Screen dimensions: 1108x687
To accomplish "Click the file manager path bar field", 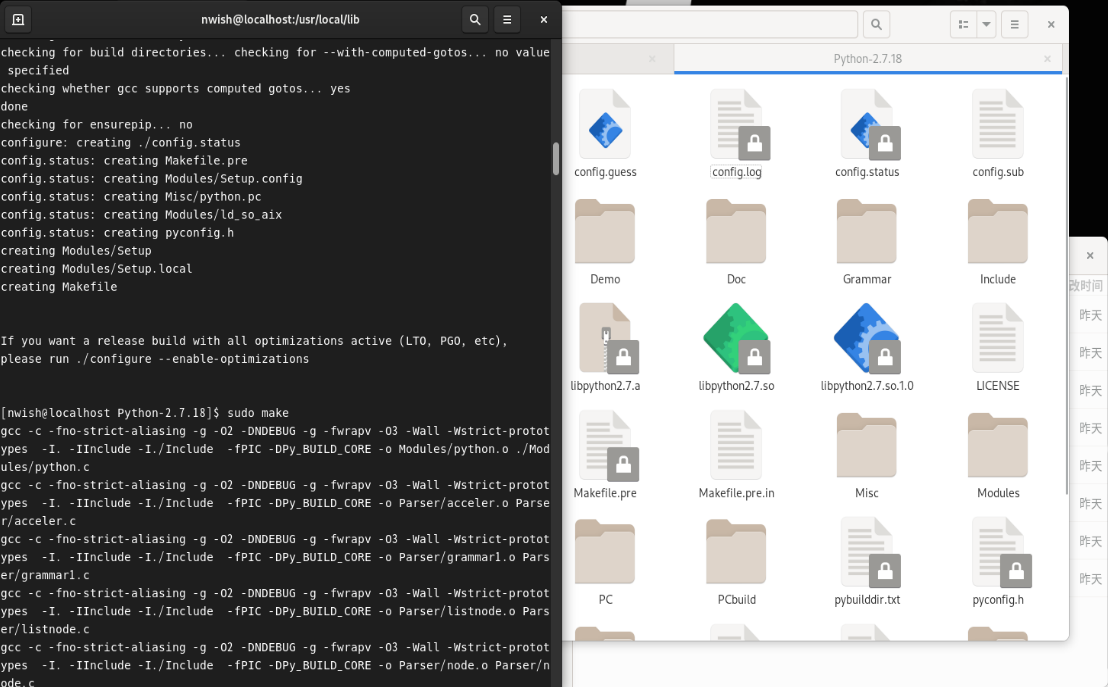I will pyautogui.click(x=710, y=24).
